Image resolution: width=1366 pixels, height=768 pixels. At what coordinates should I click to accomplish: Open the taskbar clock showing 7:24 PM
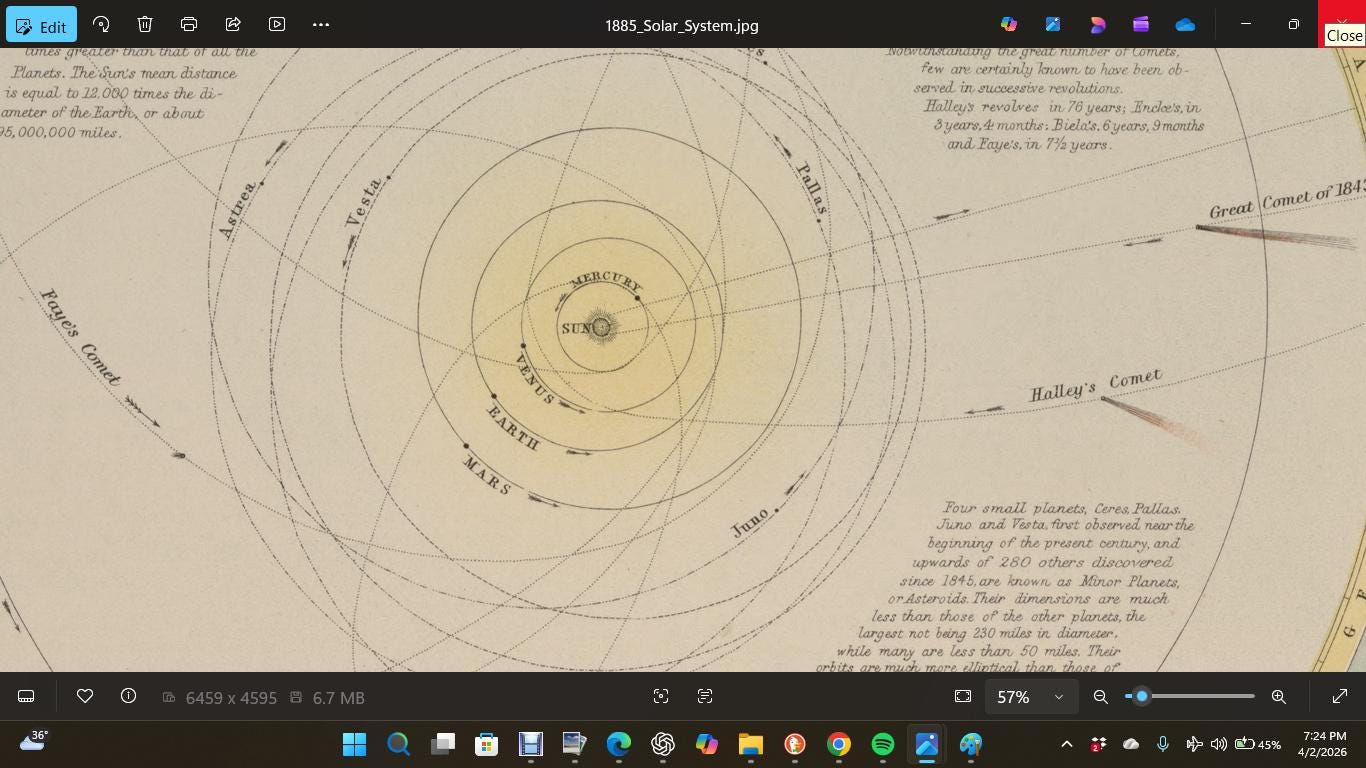(1322, 743)
